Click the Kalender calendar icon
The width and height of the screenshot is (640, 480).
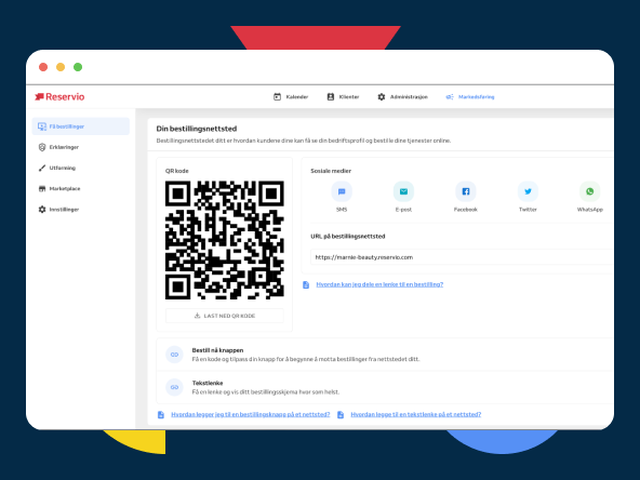tap(277, 97)
